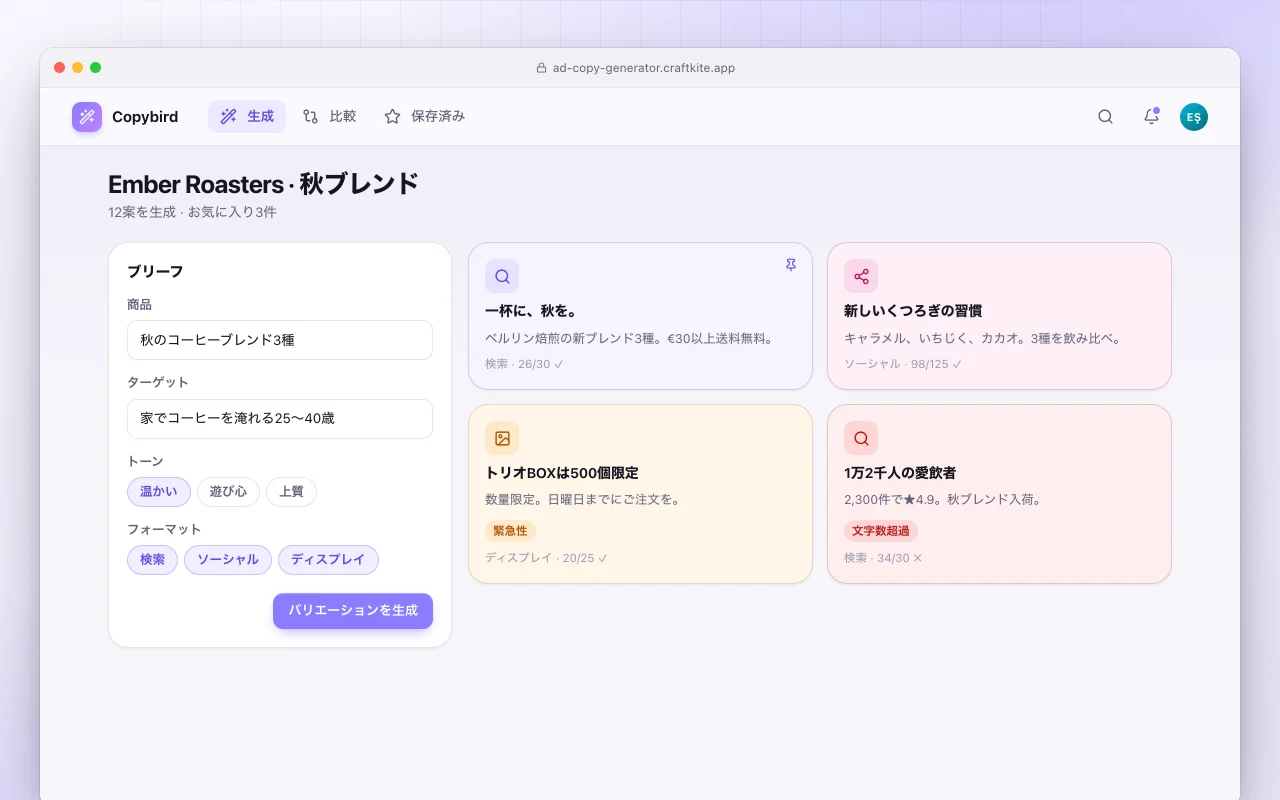This screenshot has width=1280, height=800.
Task: Click the page title Ember Roasters · 秋ブレンド
Action: pos(263,184)
